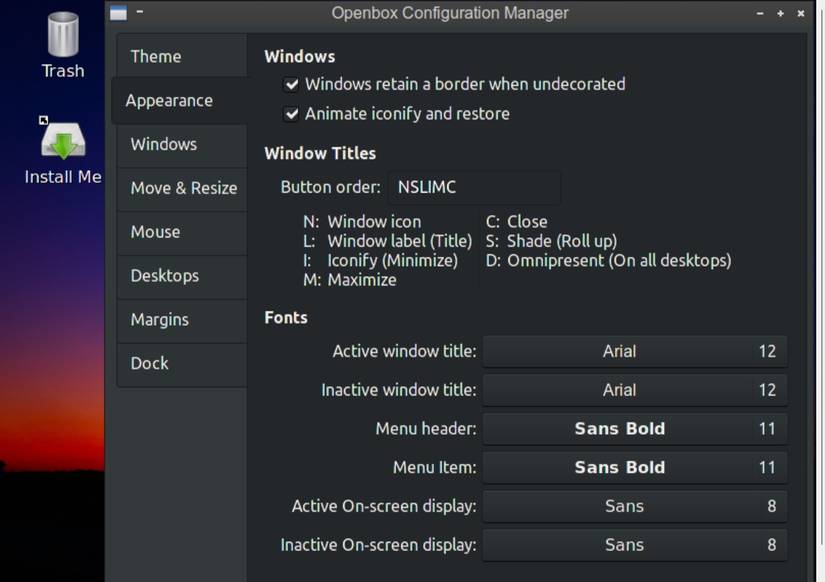Click the window menu icon in titlebar
This screenshot has height=582, width=825.
pos(118,13)
